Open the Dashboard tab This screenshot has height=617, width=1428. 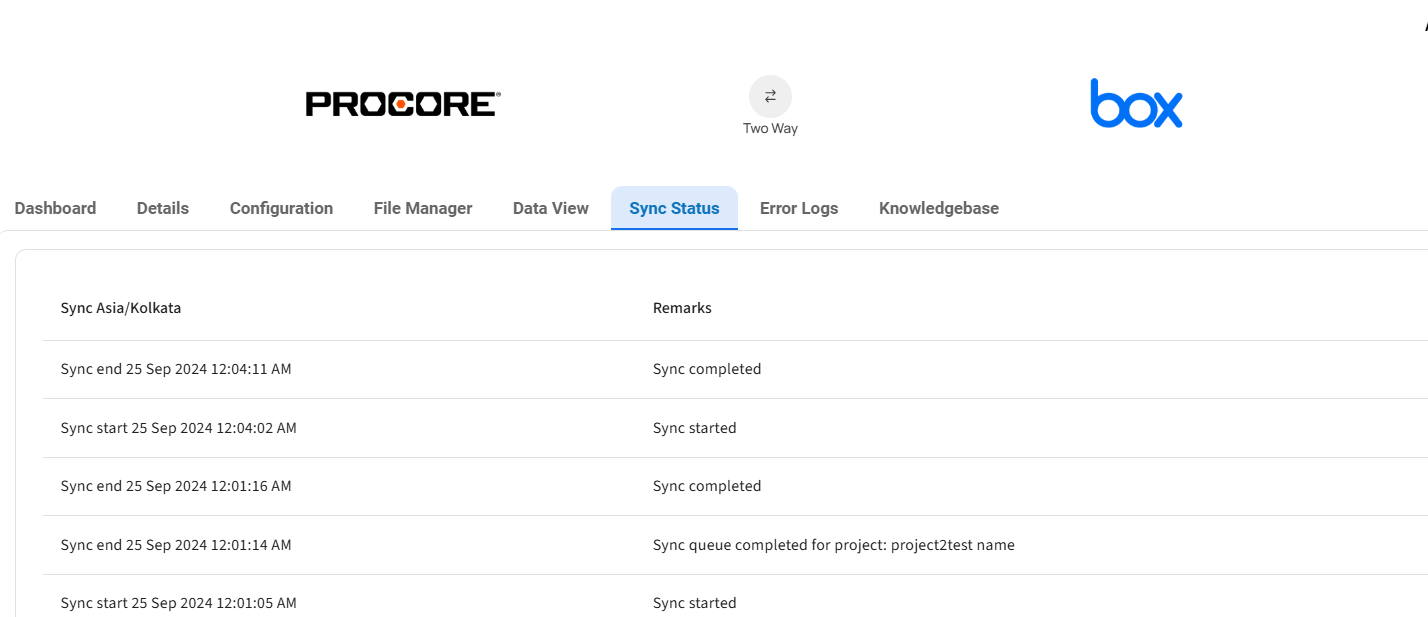[55, 208]
